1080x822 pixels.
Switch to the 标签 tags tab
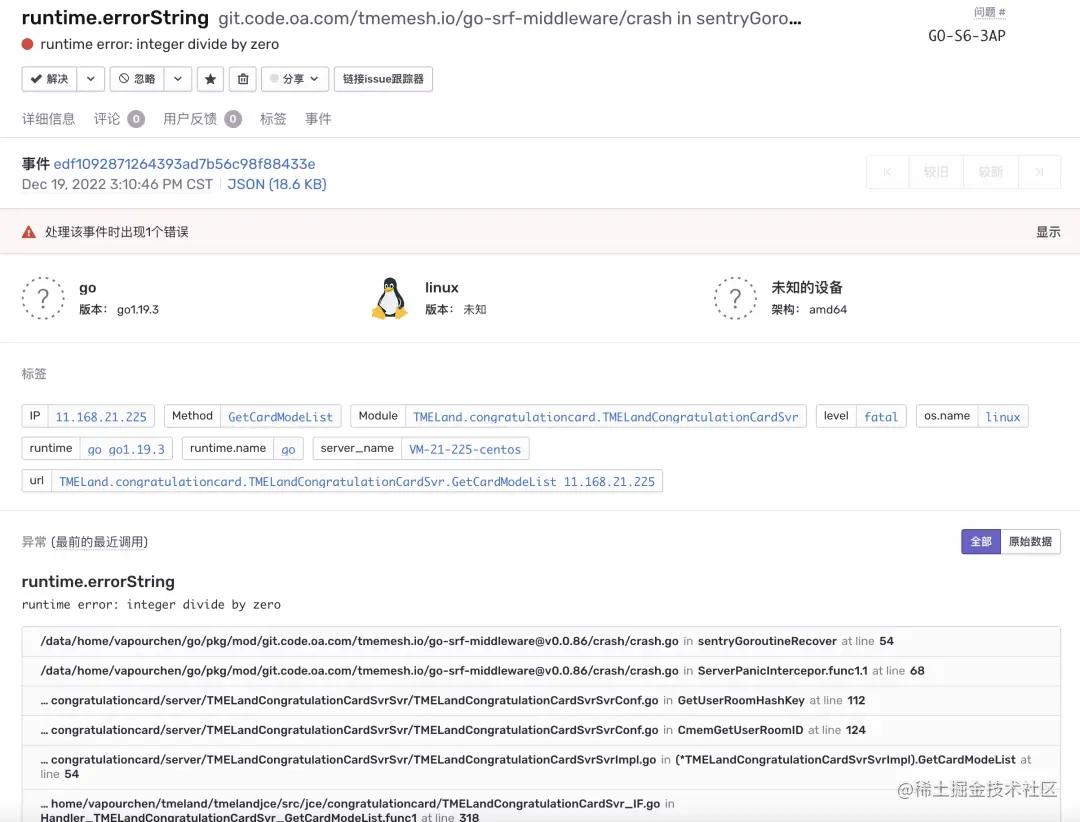[x=274, y=118]
